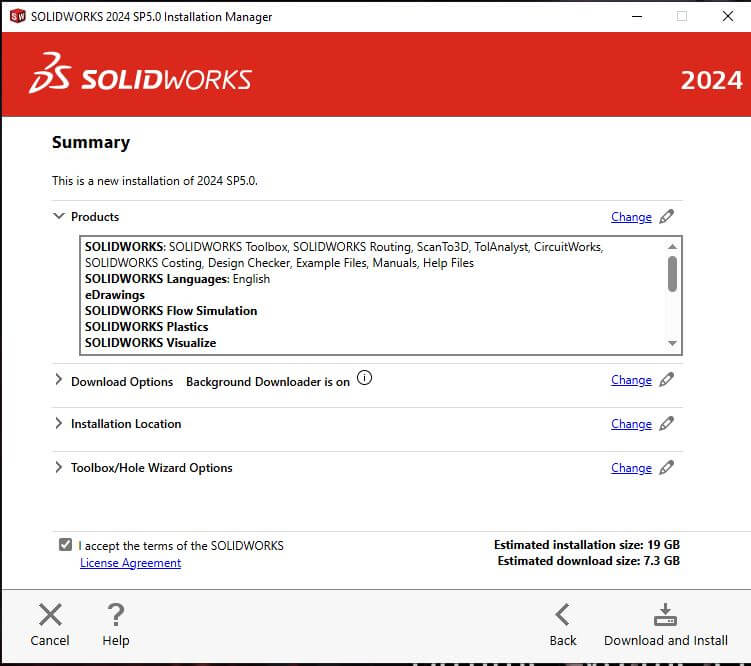The width and height of the screenshot is (751, 666).
Task: Toggle the license agreement acceptance checkbox
Action: pos(66,545)
